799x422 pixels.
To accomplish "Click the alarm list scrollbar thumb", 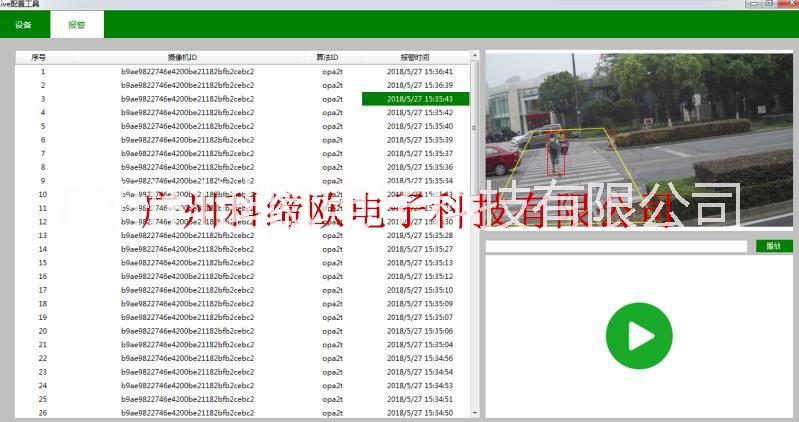I will pyautogui.click(x=475, y=127).
